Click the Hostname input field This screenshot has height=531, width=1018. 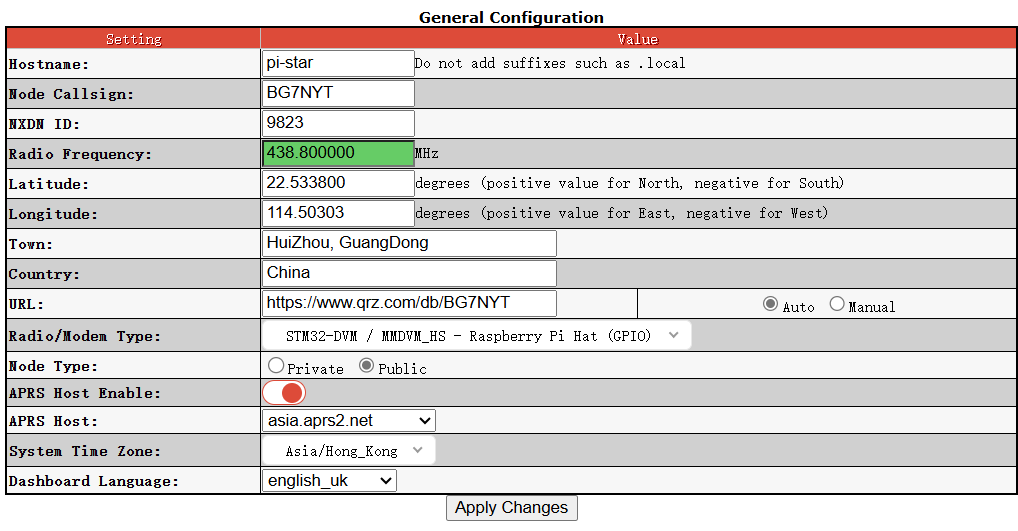coord(338,63)
